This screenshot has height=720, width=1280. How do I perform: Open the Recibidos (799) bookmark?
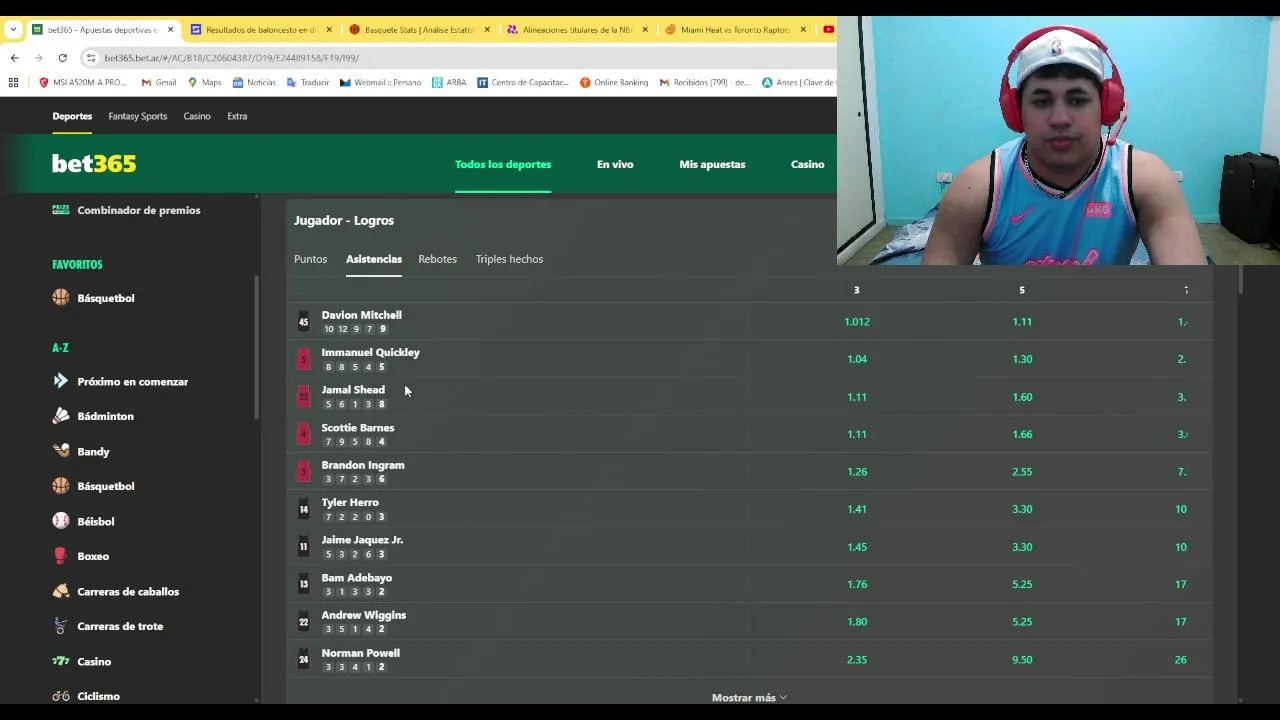705,83
